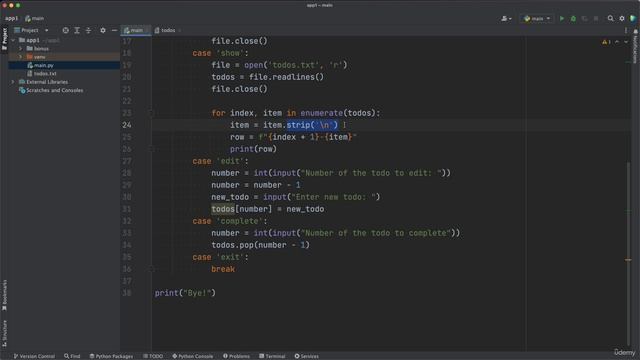Click the enumerate function call
Viewport: 640px width, 360px height.
pyautogui.click(x=322, y=113)
